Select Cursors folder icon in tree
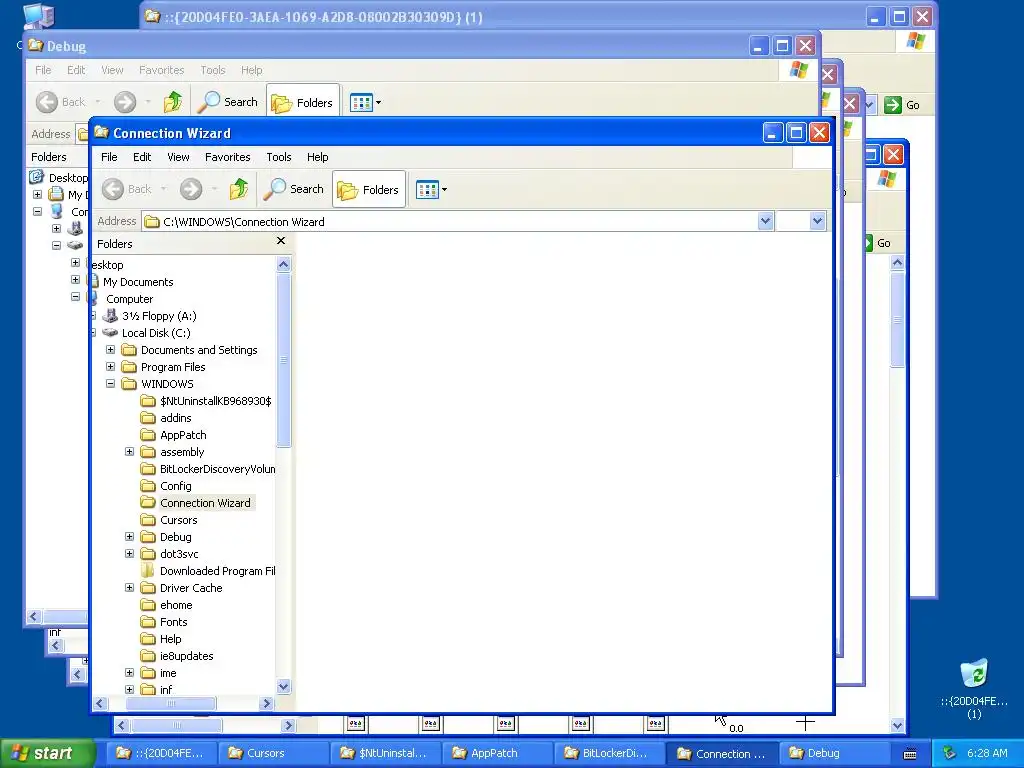Viewport: 1024px width, 768px height. (148, 520)
